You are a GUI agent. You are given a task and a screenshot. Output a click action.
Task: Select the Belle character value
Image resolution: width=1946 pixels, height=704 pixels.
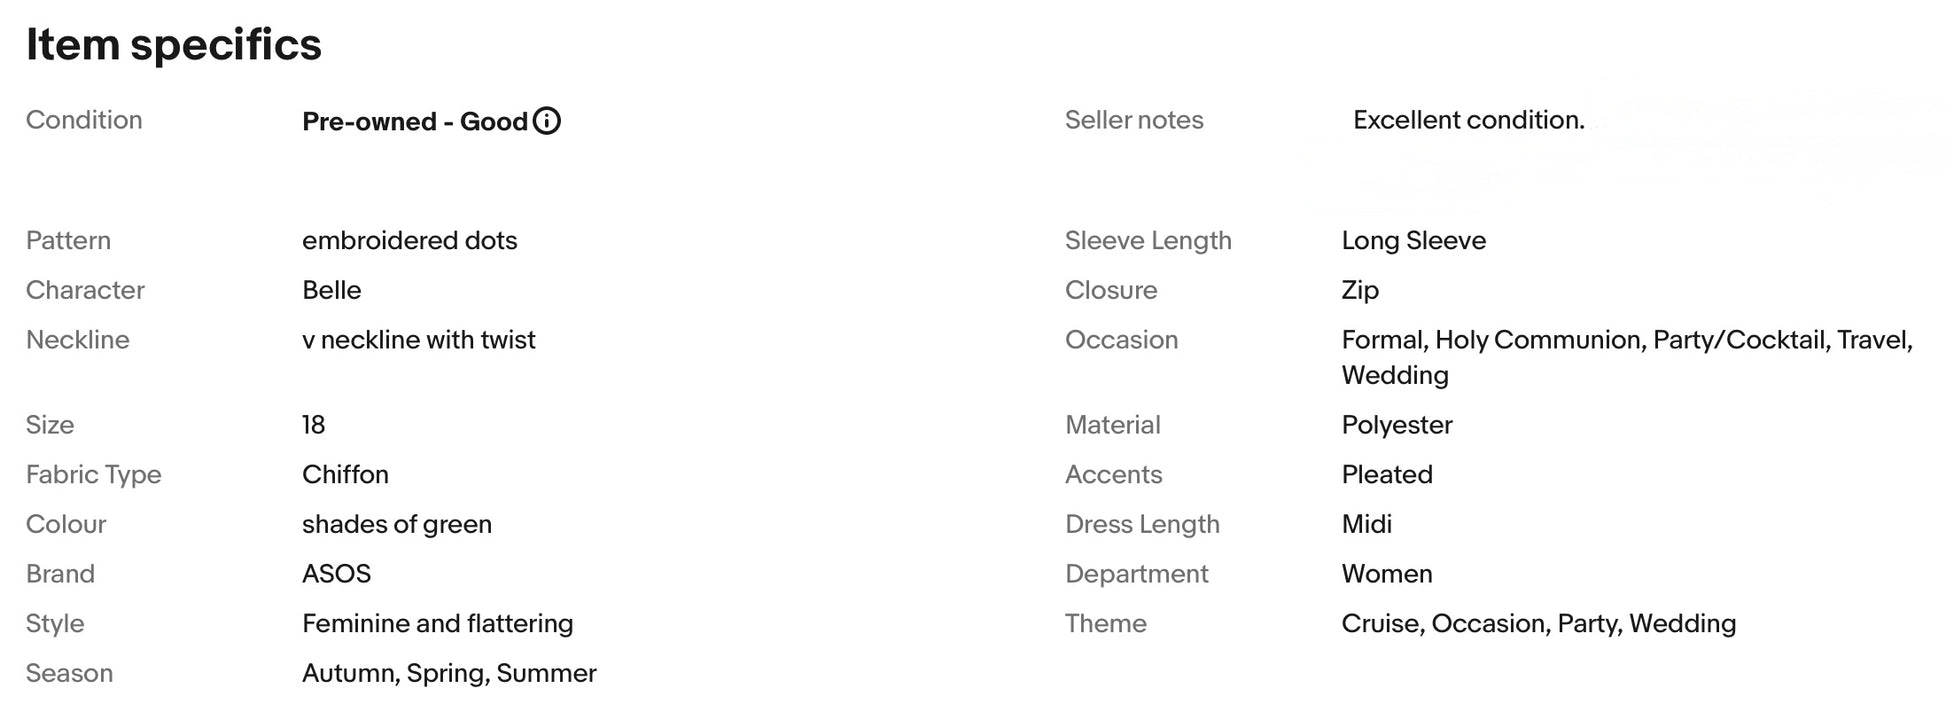(x=332, y=290)
